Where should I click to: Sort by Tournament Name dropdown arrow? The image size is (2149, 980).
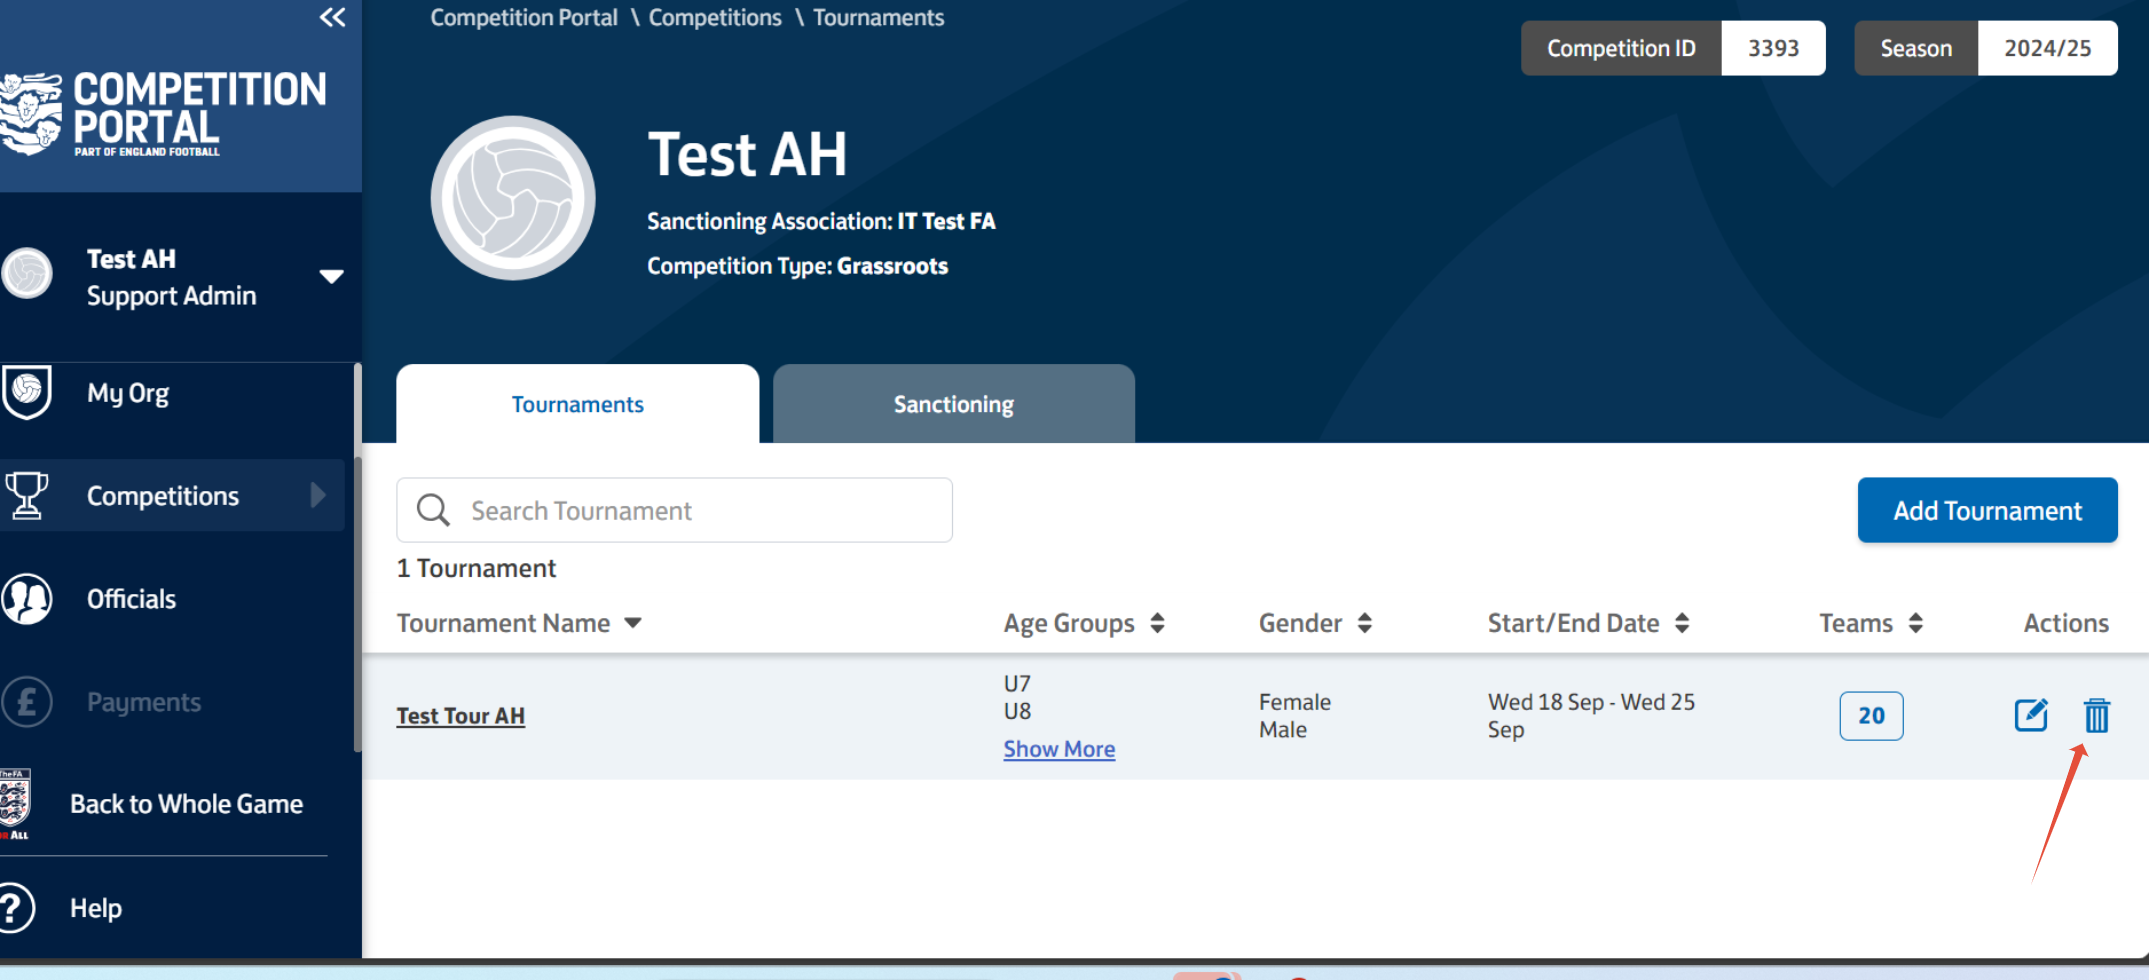pos(632,623)
